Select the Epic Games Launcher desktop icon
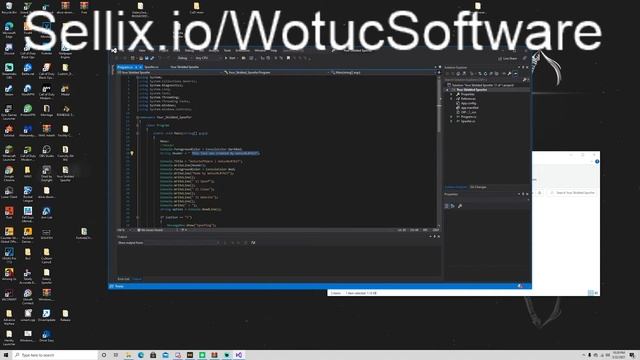Screen dimensions: 640x360 (x=9, y=112)
